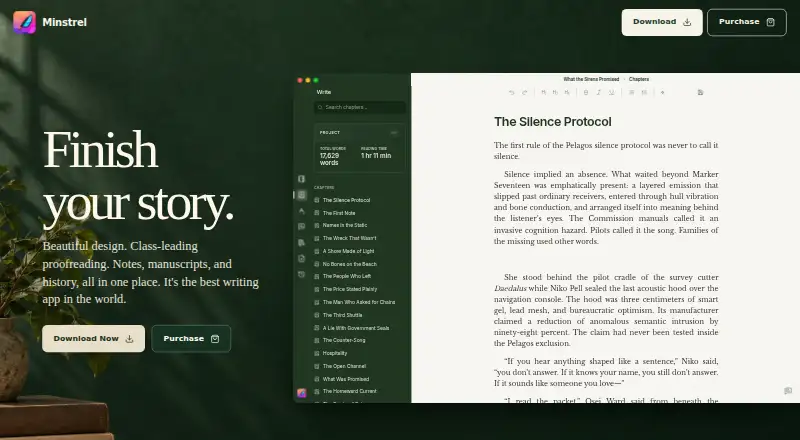The height and width of the screenshot is (440, 800).
Task: Click the letter A icon in rail
Action: tap(302, 211)
